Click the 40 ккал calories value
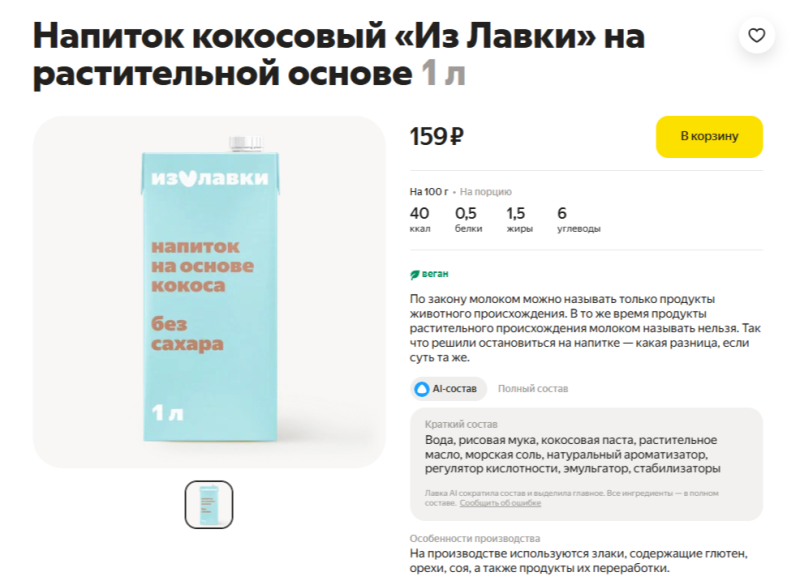800x585 pixels. 419,219
